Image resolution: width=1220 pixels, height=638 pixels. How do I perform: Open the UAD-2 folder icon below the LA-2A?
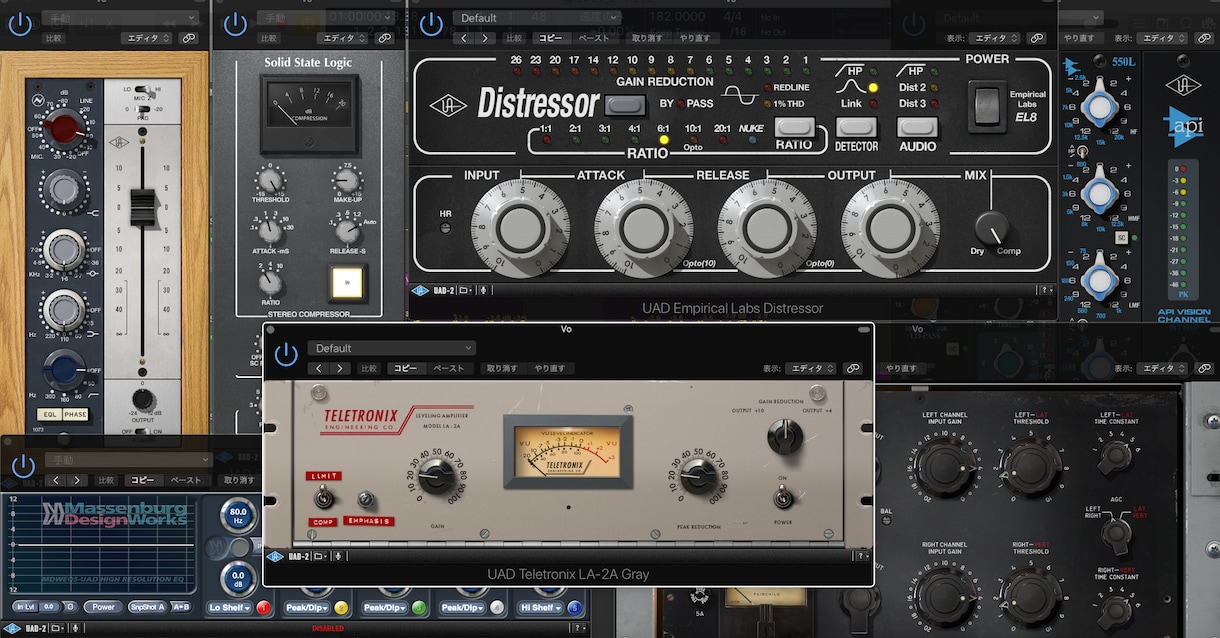pyautogui.click(x=320, y=556)
